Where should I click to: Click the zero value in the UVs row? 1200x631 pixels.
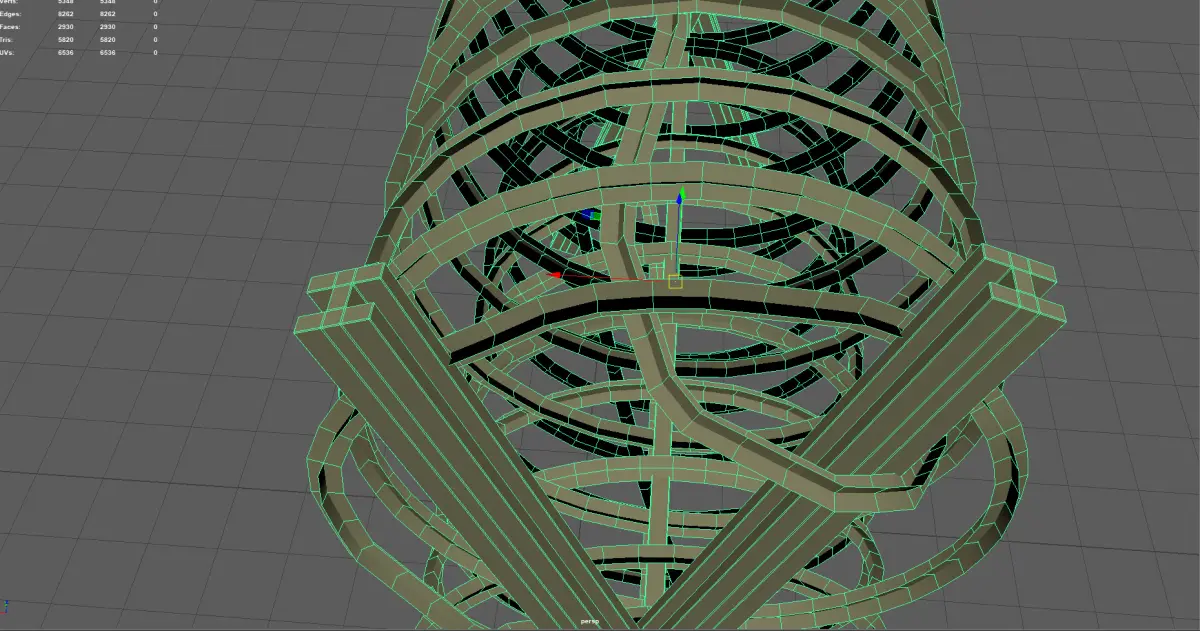point(155,51)
